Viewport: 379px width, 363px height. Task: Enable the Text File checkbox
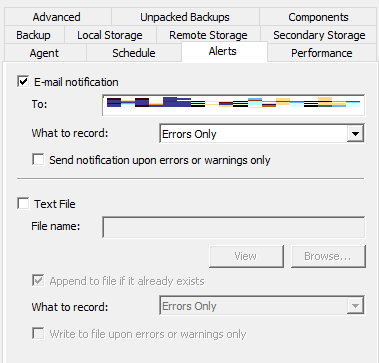pos(23,204)
